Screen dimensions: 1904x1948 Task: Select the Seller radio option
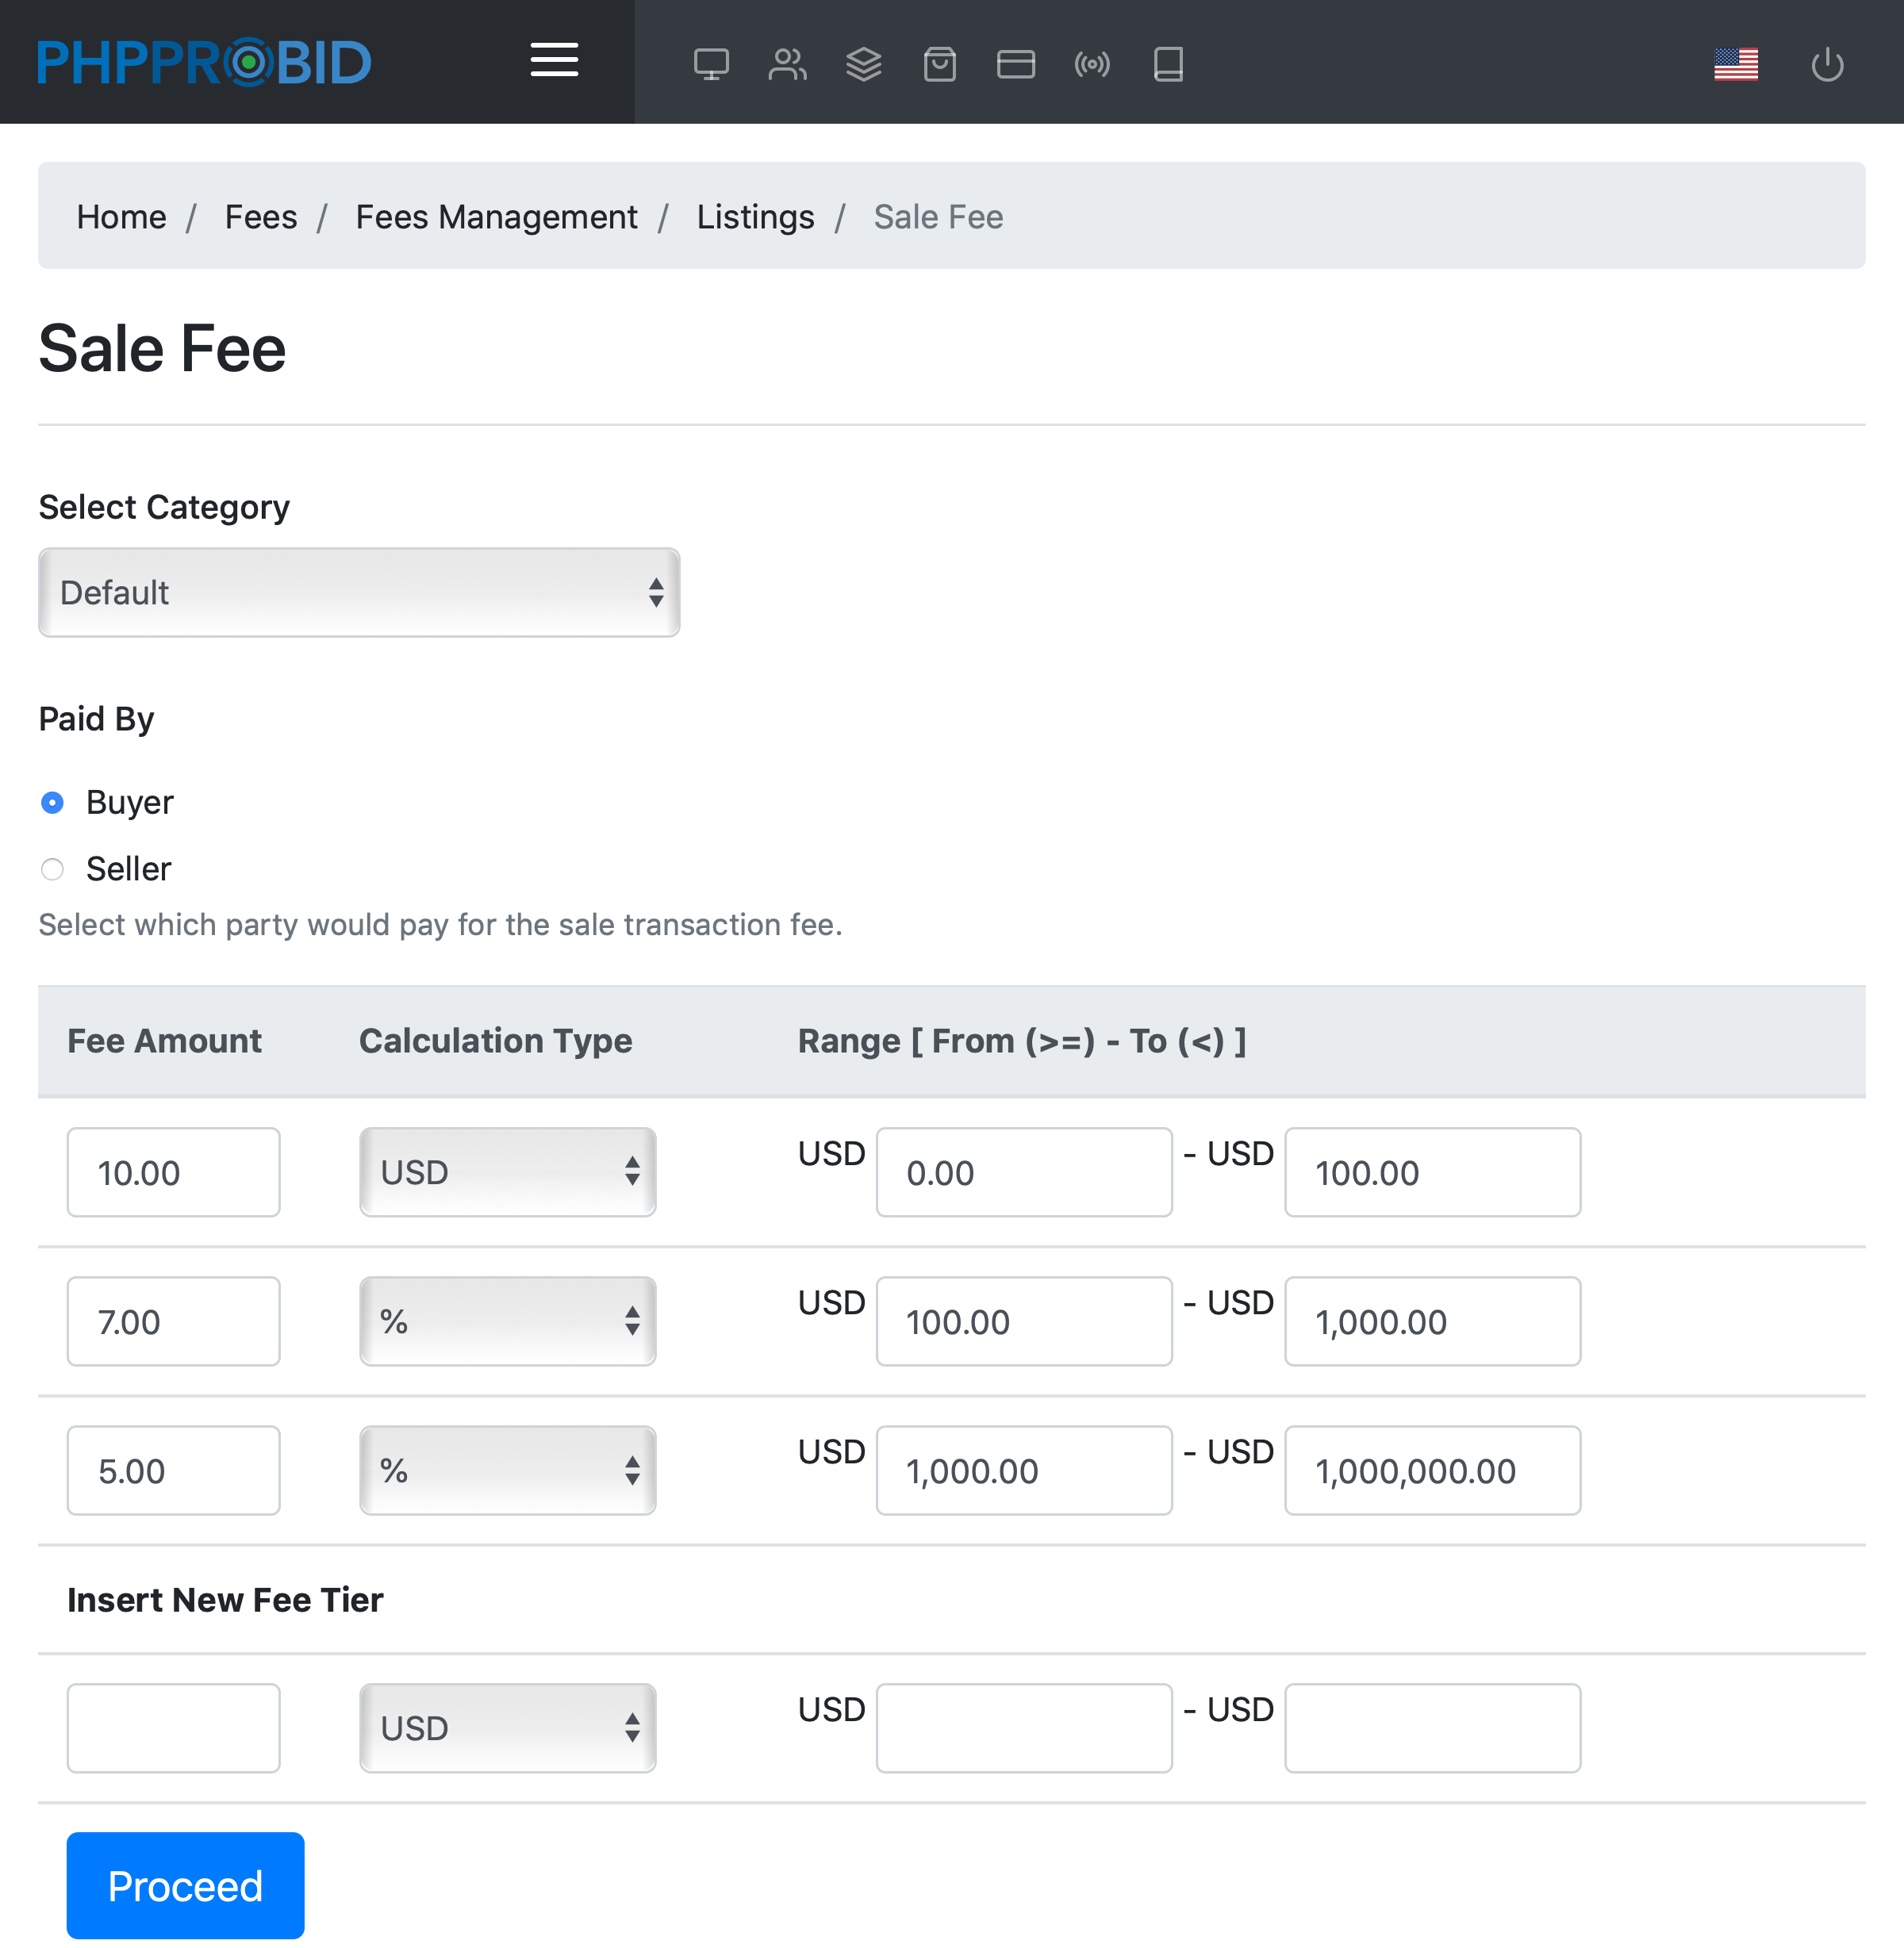[52, 869]
